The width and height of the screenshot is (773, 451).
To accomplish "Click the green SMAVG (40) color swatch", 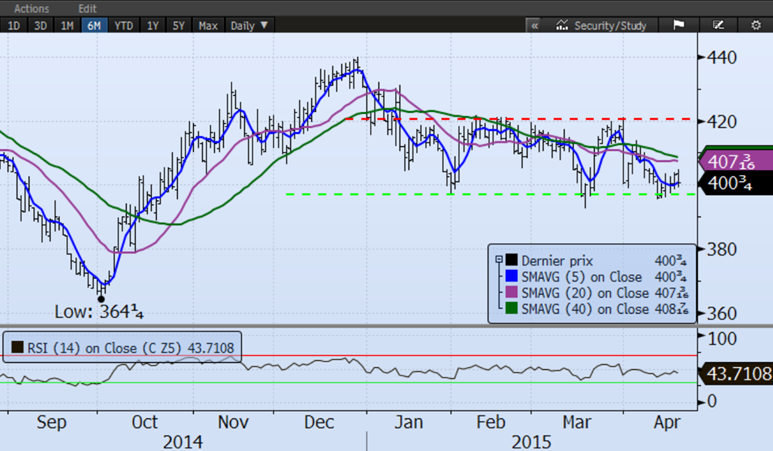I will [513, 309].
